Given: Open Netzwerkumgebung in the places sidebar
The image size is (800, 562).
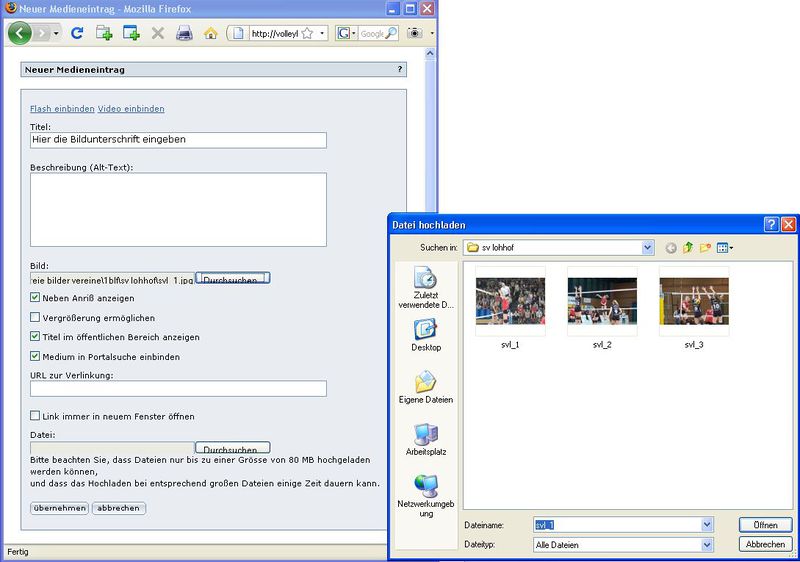Looking at the screenshot, I should pyautogui.click(x=426, y=495).
